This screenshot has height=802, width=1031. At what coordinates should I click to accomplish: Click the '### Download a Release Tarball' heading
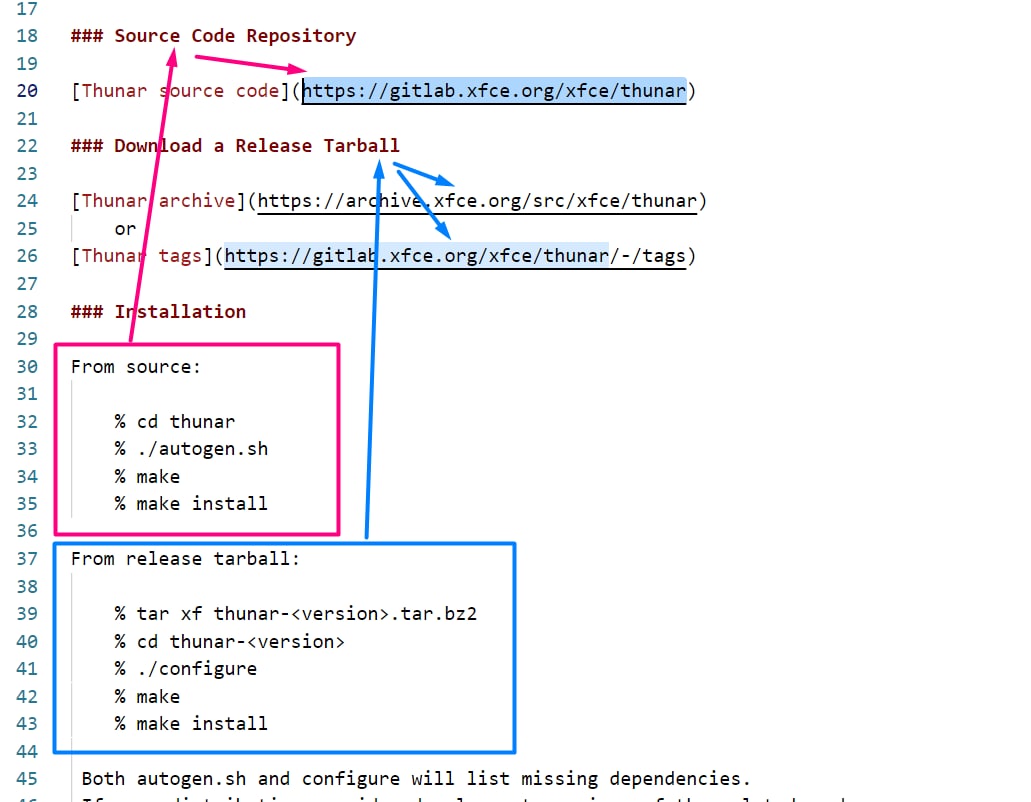pyautogui.click(x=235, y=145)
